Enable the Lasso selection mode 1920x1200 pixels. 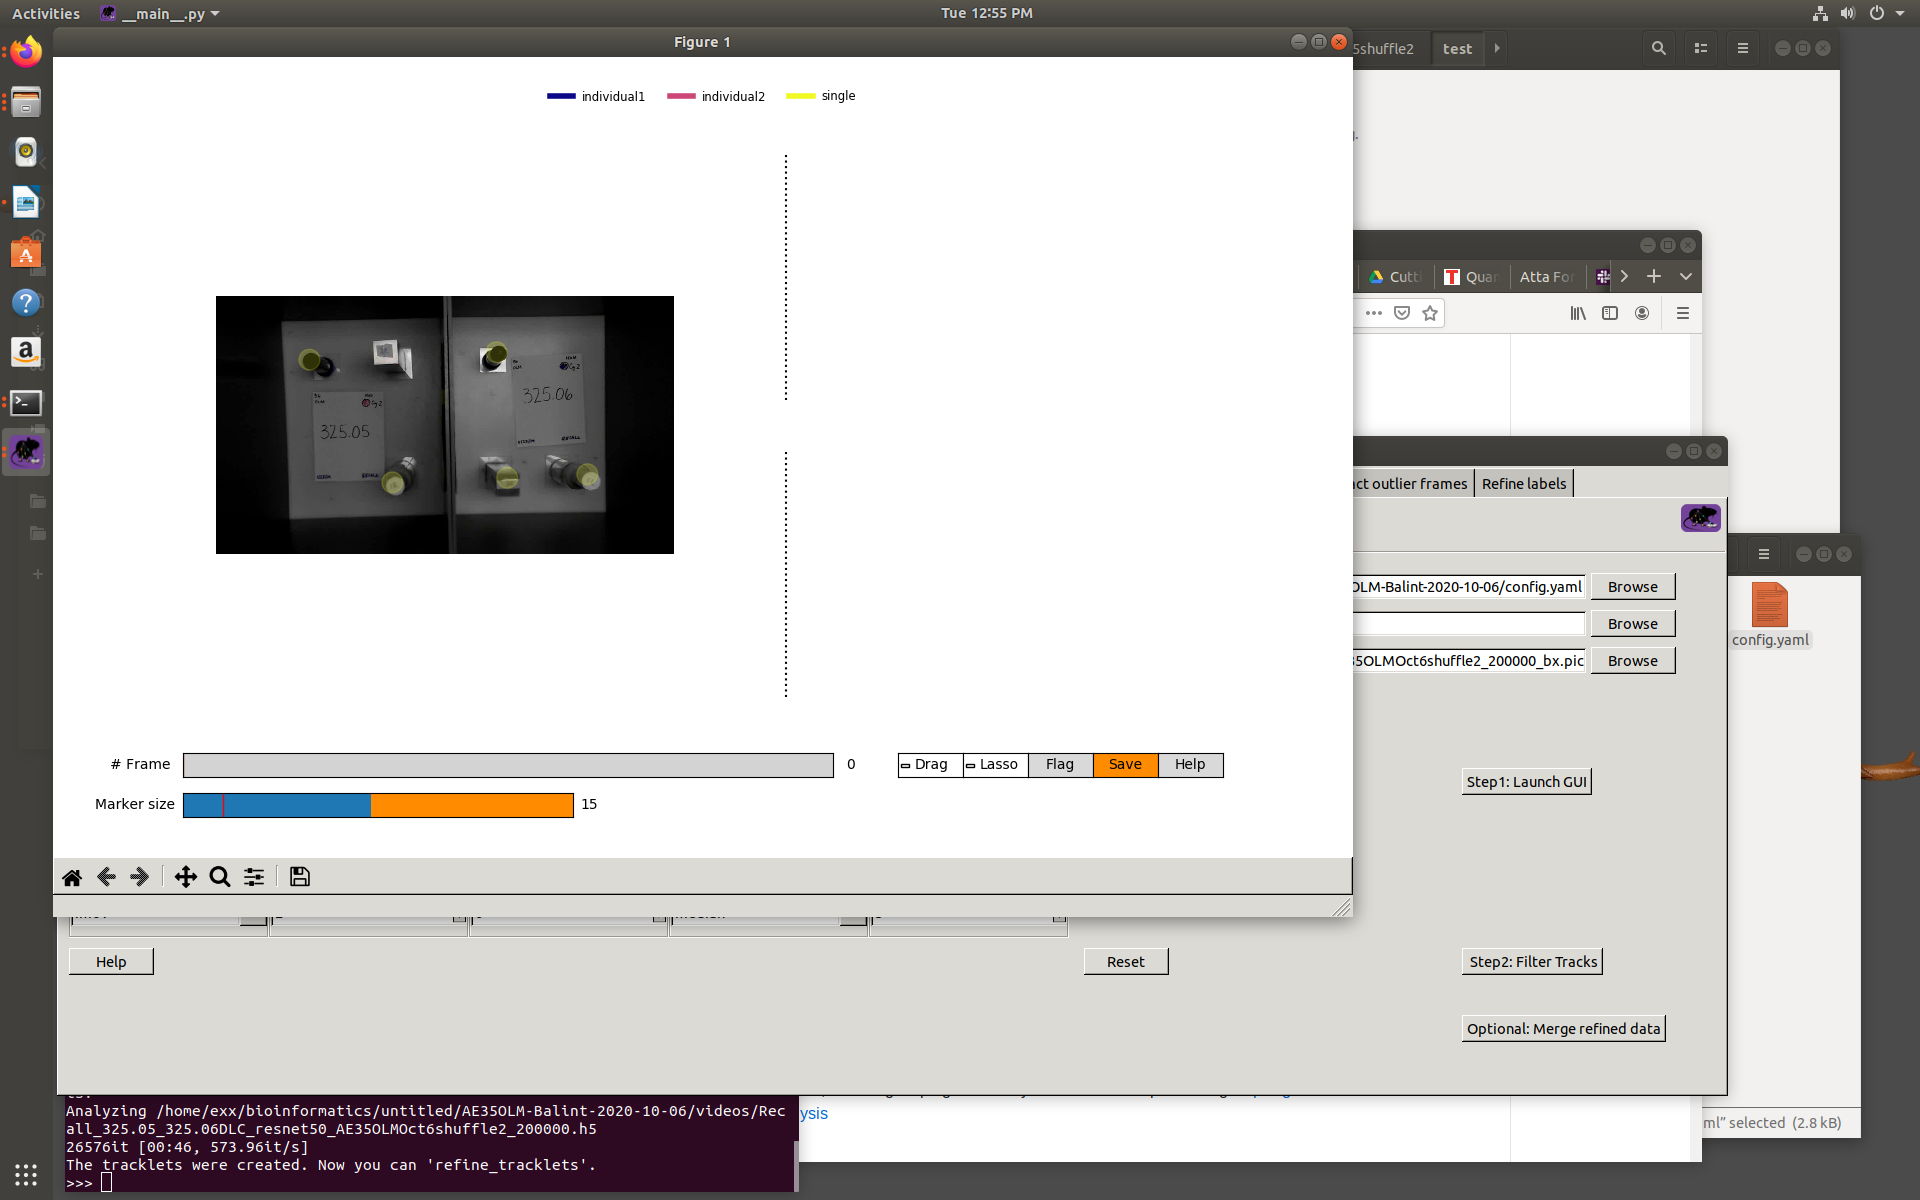[993, 764]
